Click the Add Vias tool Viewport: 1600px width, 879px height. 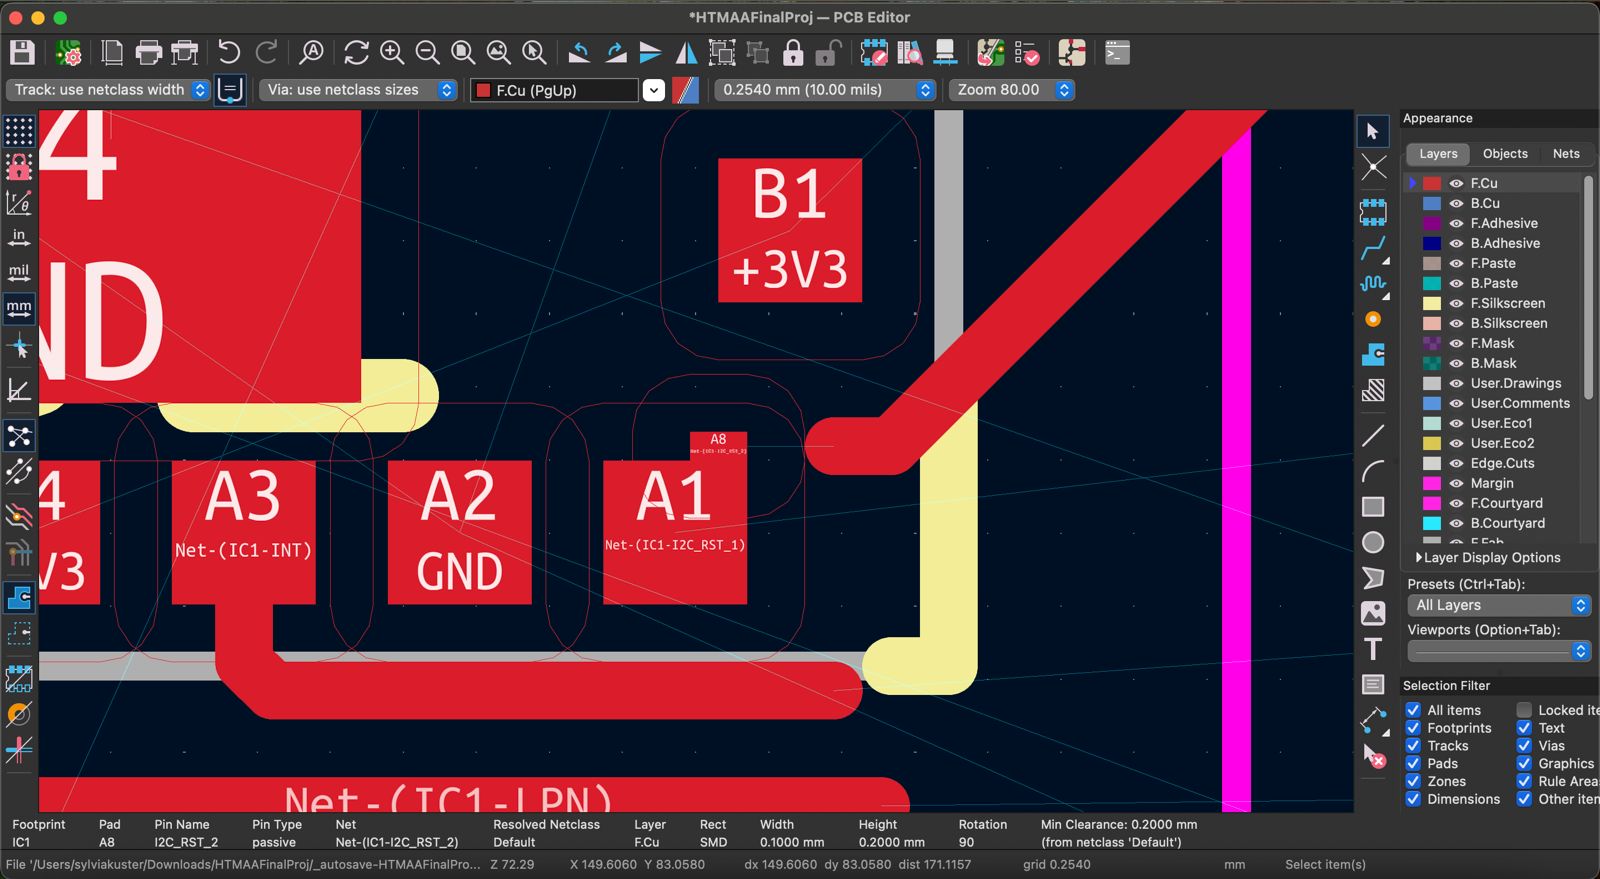click(1373, 319)
